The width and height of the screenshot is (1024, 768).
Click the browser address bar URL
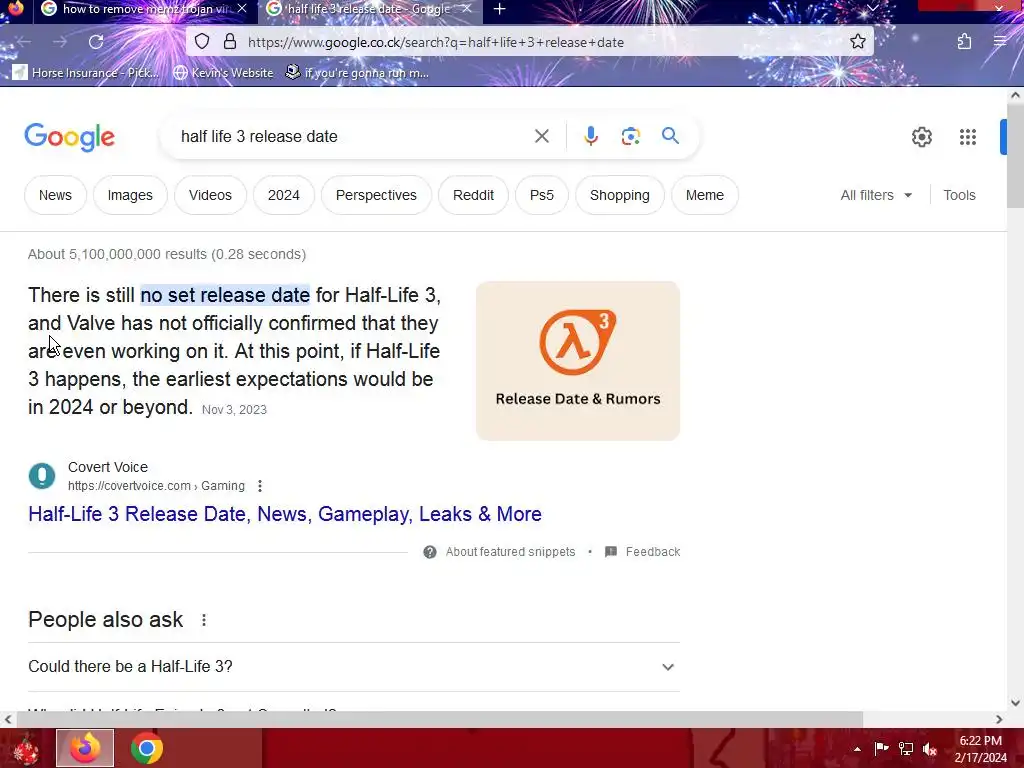[436, 42]
